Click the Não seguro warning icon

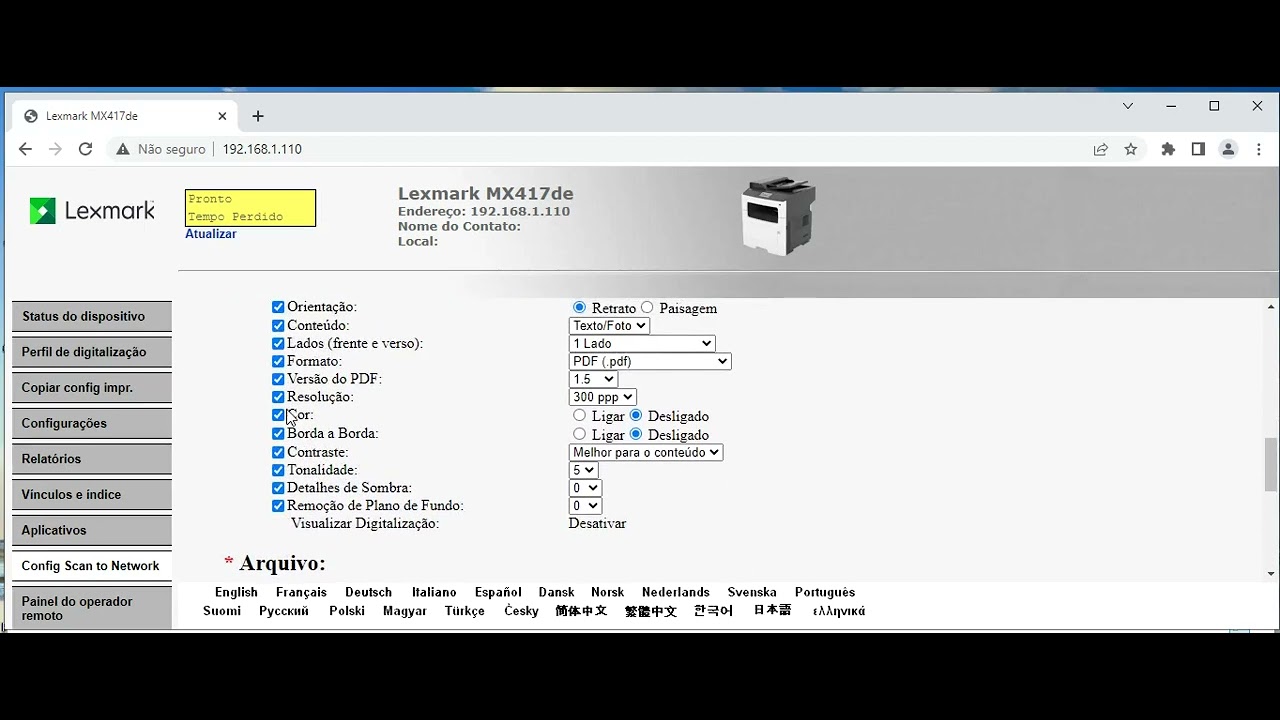(x=123, y=149)
